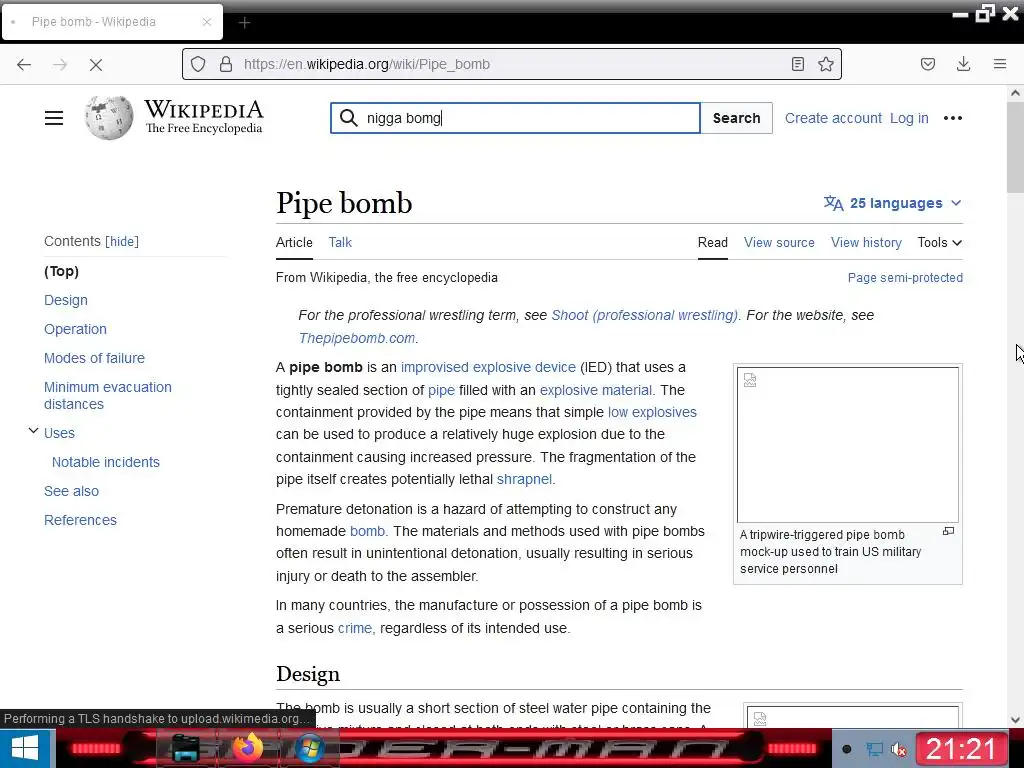The width and height of the screenshot is (1024, 768).
Task: Go to Modes of failure section
Action: [x=94, y=358]
